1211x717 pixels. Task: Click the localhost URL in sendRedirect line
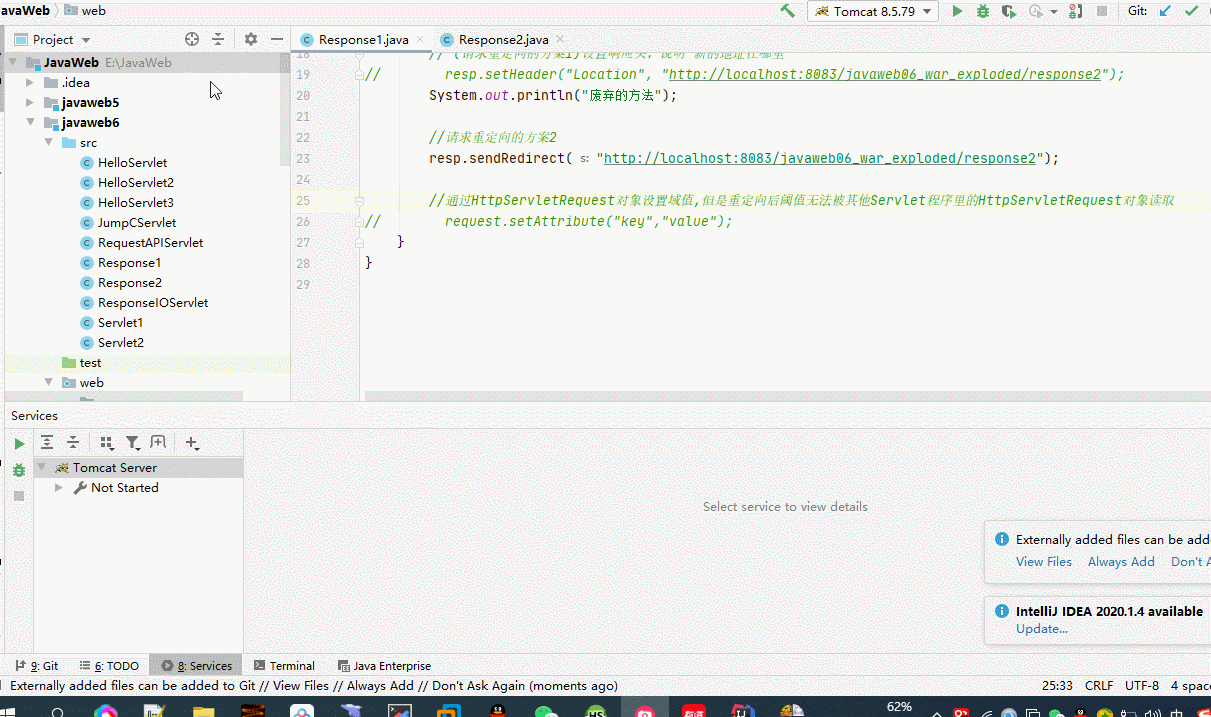tap(820, 158)
